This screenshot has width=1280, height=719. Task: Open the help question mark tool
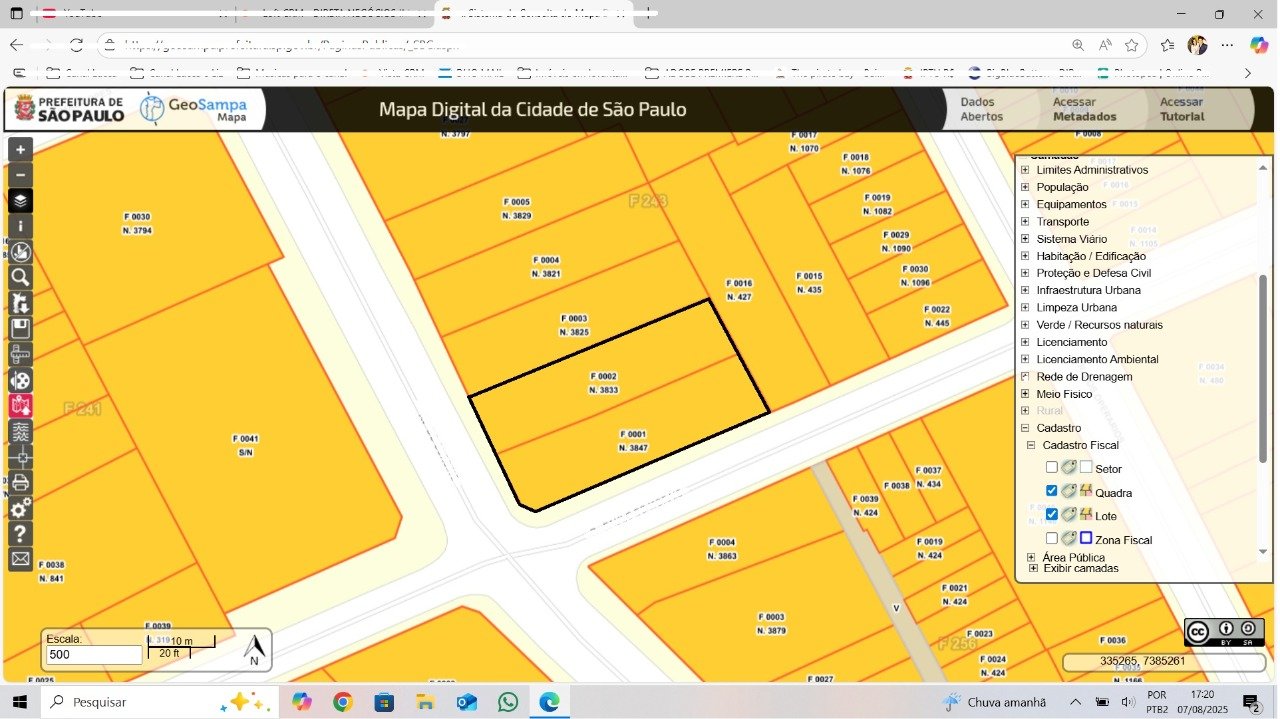(x=20, y=534)
